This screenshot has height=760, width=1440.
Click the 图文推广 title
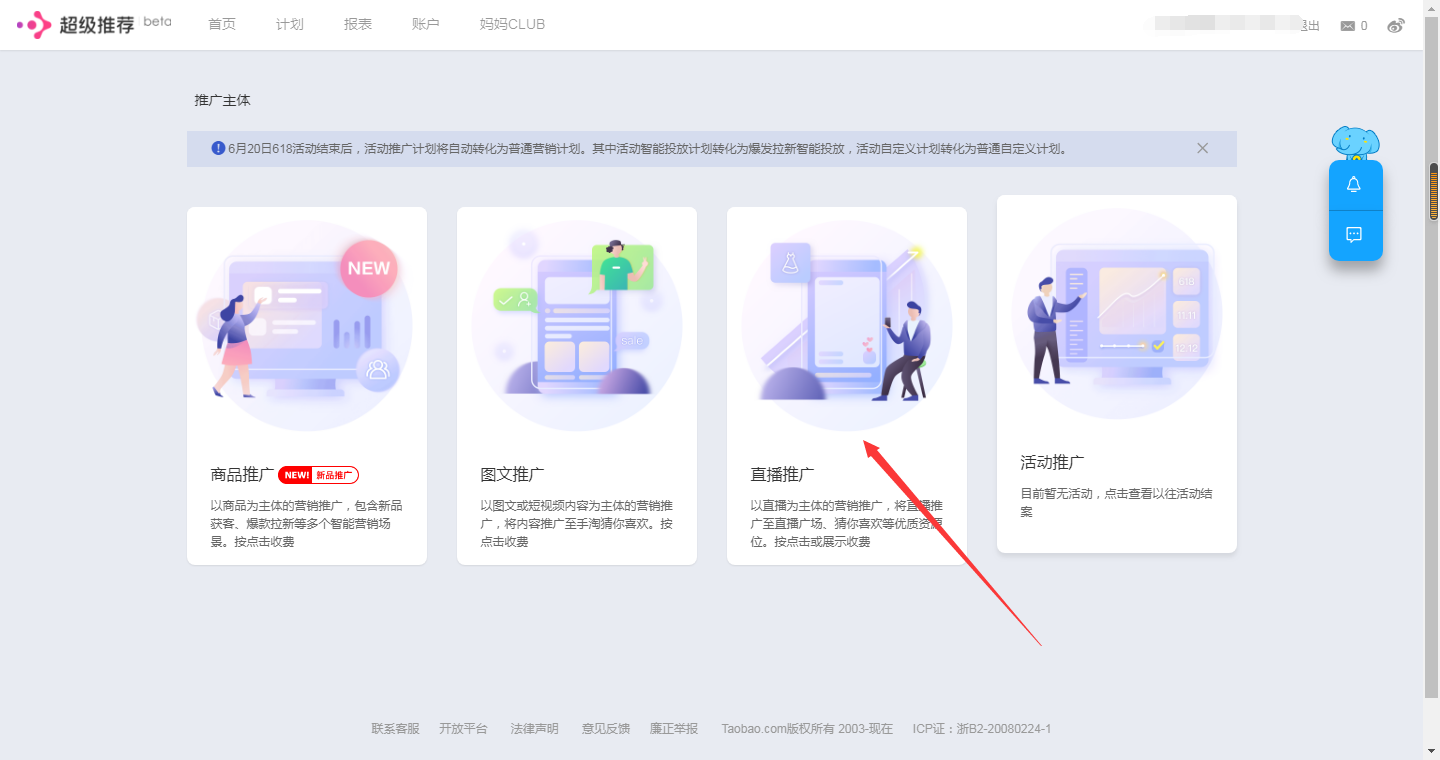(513, 475)
